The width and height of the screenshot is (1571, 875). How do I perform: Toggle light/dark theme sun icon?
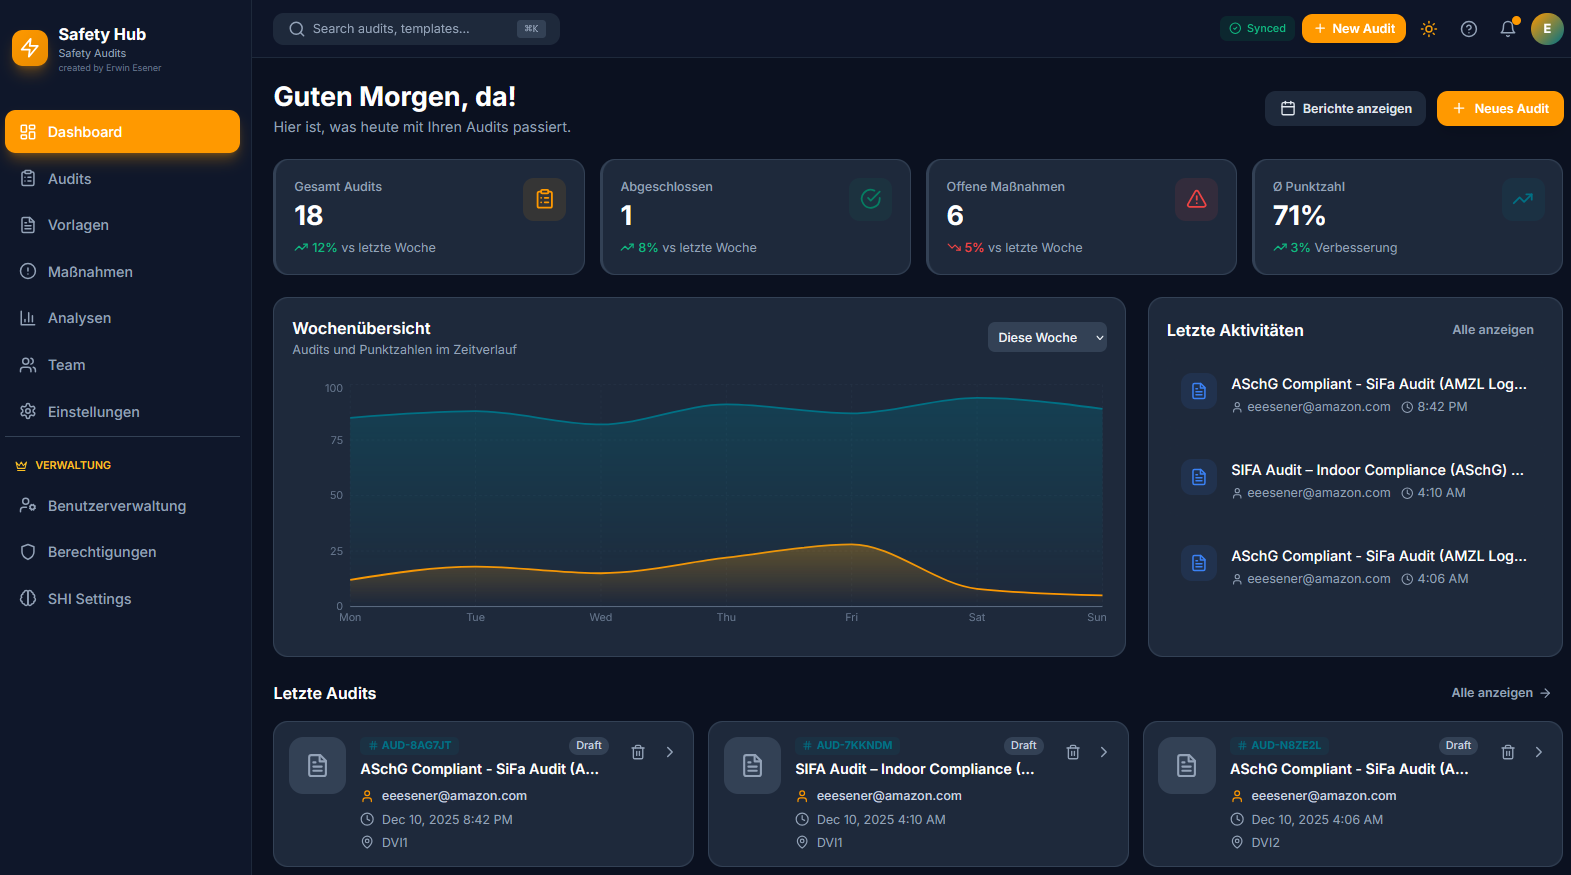tap(1428, 29)
